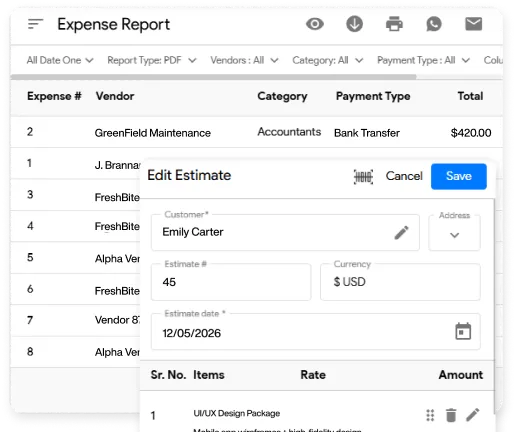This screenshot has width=516, height=432.
Task: Click the eye preview icon
Action: coord(315,24)
